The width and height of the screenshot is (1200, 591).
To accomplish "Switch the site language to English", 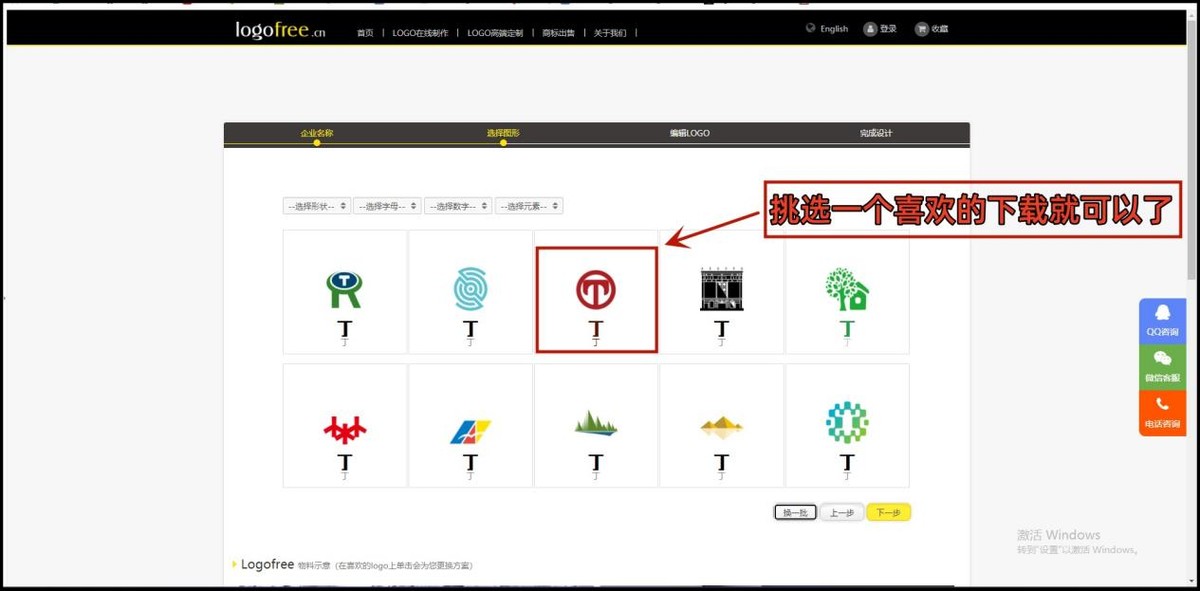I will 832,28.
